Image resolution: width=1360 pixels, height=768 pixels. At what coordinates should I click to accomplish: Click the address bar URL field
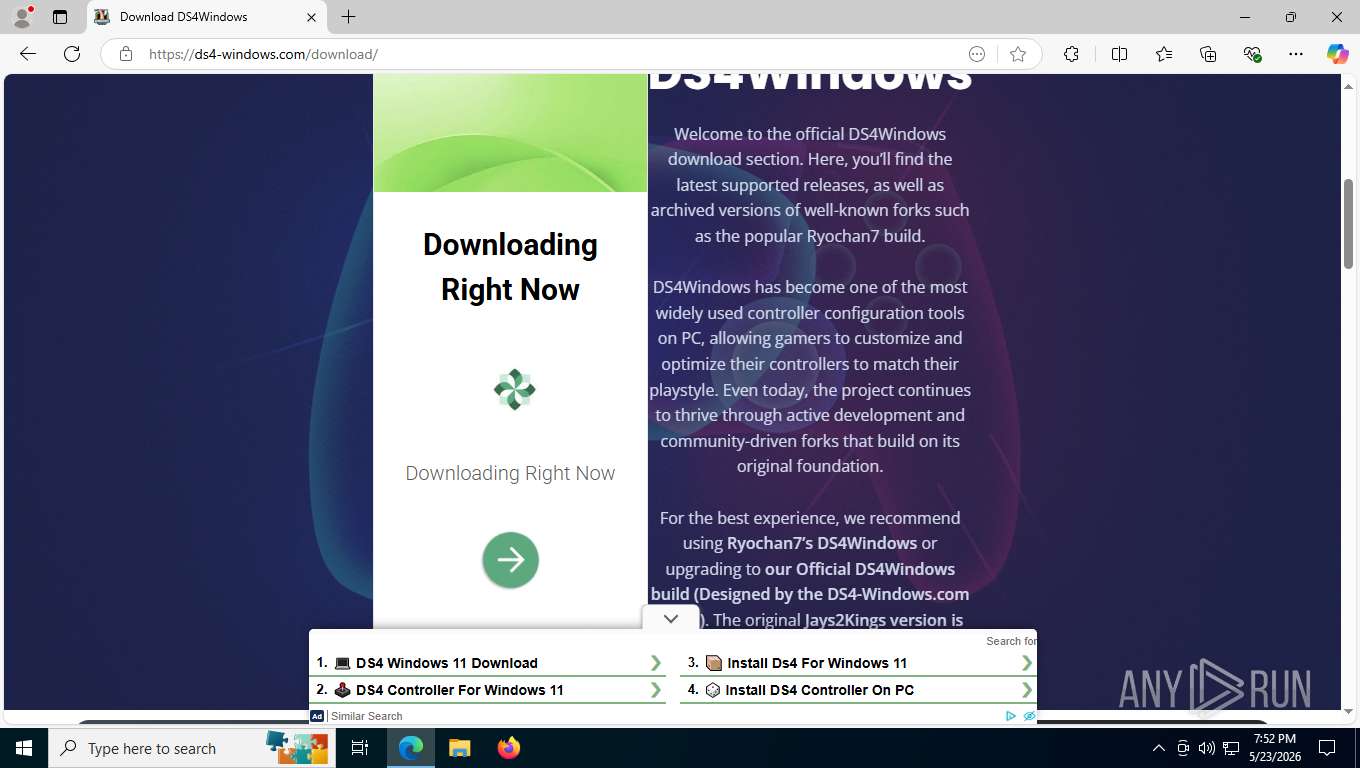(550, 54)
